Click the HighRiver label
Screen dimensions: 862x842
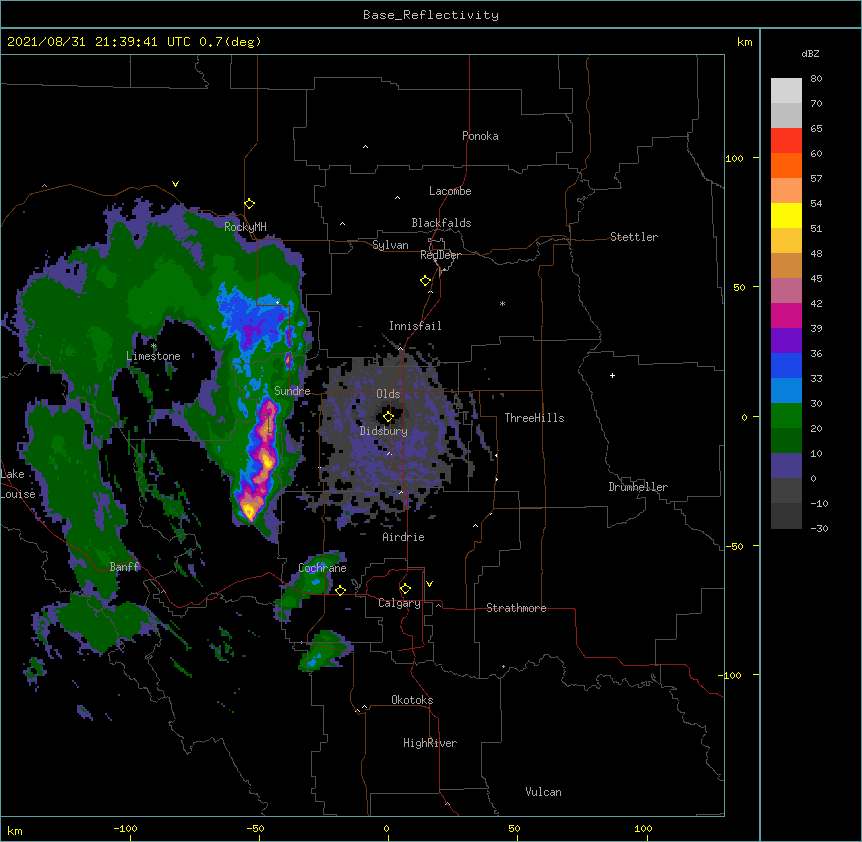click(x=430, y=743)
